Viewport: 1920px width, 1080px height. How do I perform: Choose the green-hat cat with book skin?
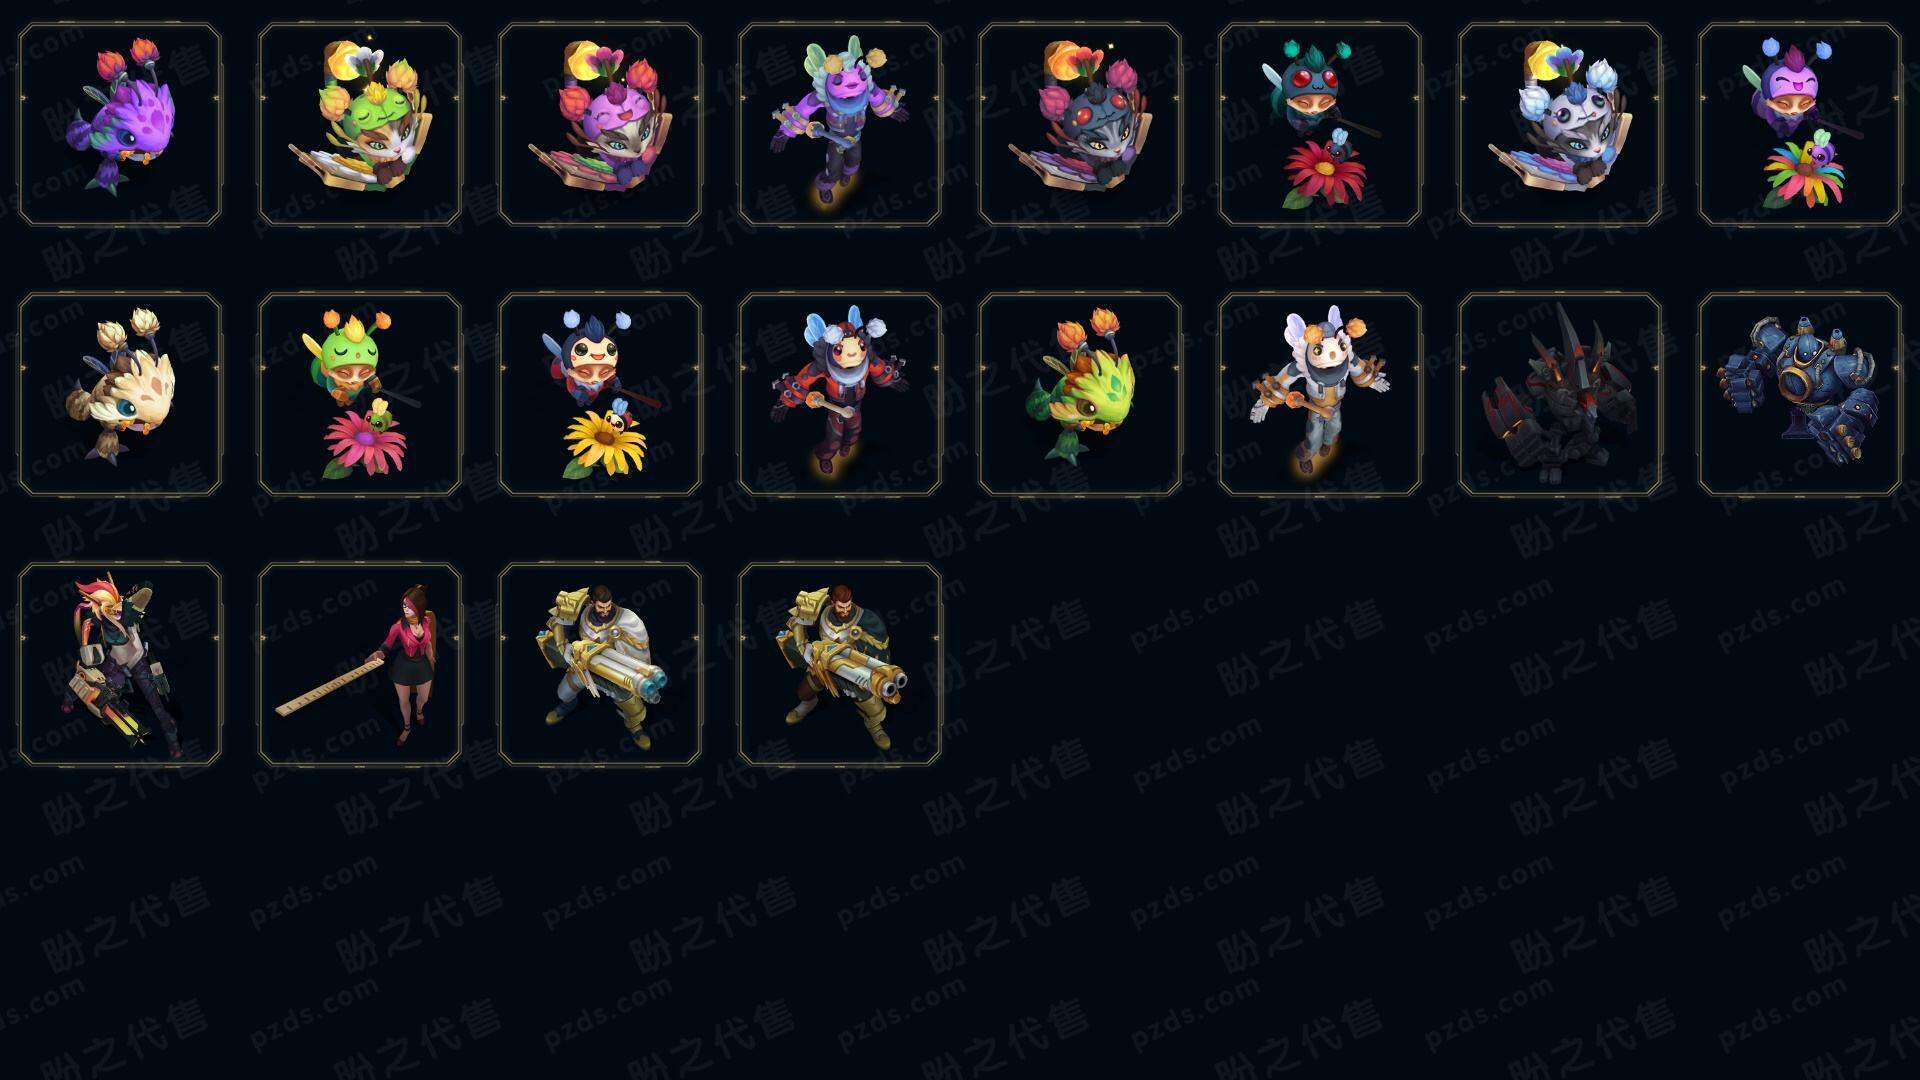click(x=360, y=125)
